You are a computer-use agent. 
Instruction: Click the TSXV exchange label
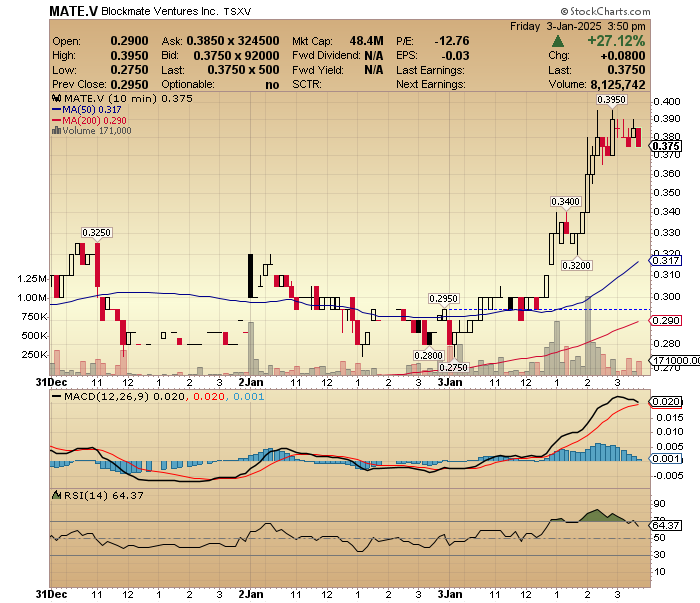pos(238,12)
